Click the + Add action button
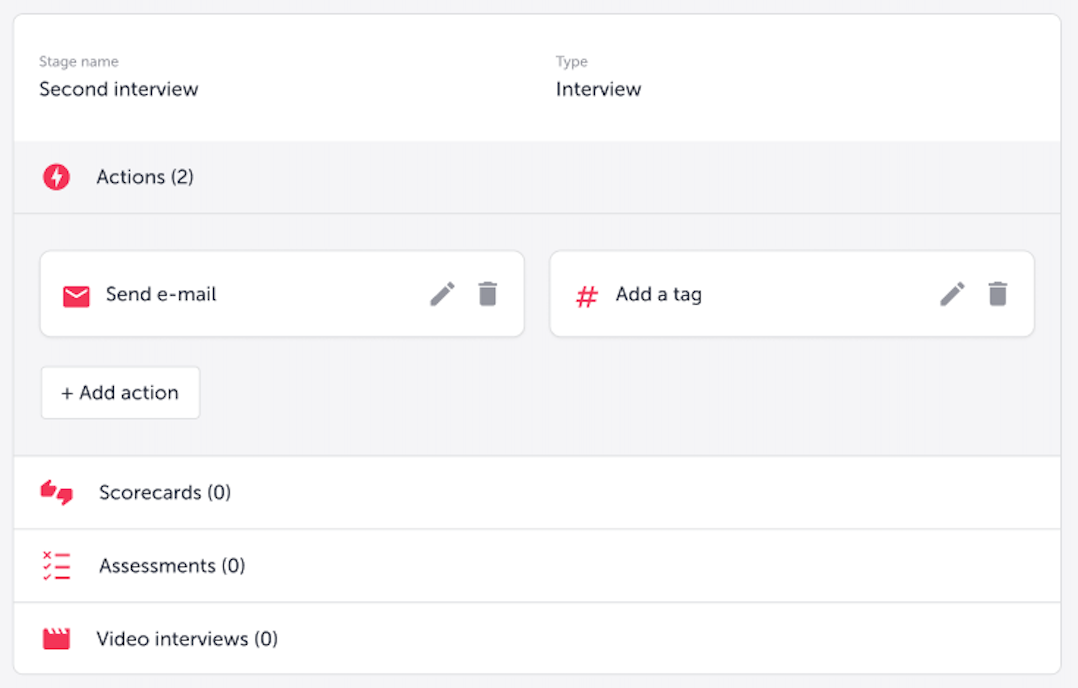1078x688 pixels. coord(120,392)
